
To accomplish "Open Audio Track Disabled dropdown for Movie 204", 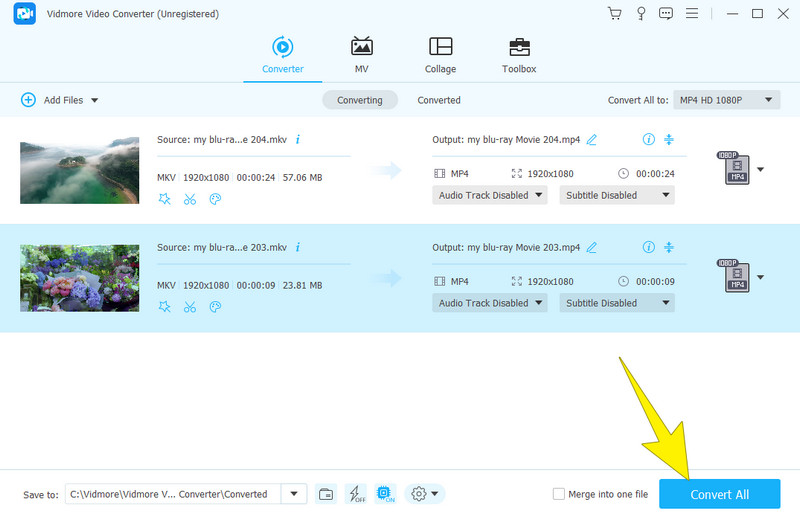I will 490,195.
